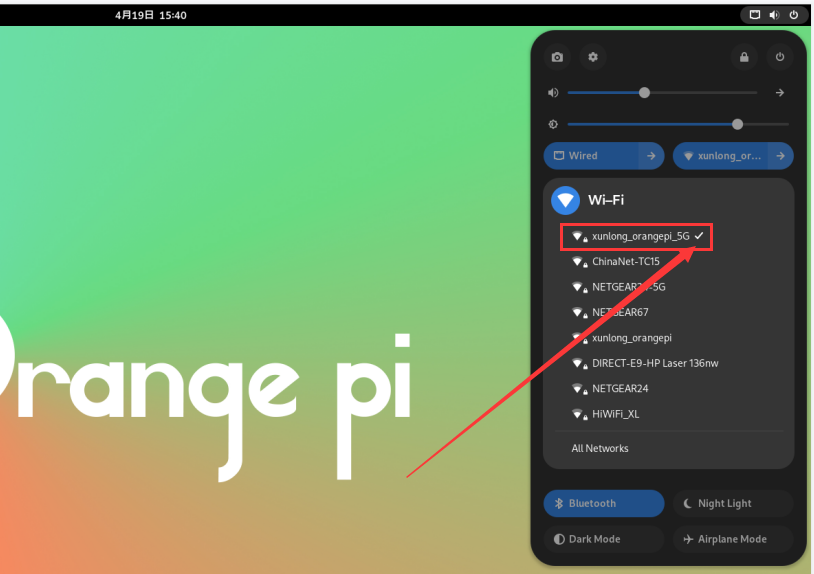Connect to ChinaNet-TC15 network
The image size is (814, 574).
click(670, 262)
